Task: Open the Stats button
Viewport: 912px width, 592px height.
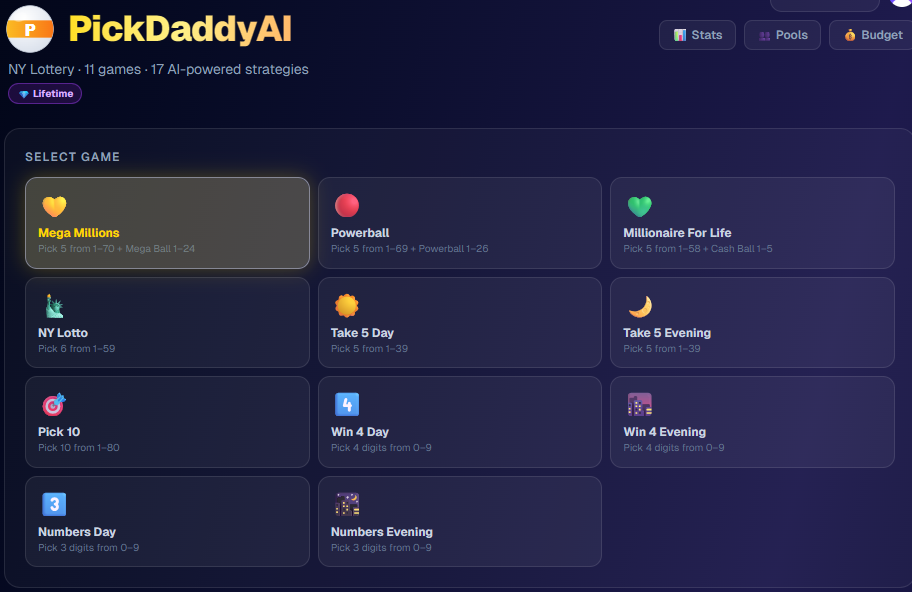Action: pos(697,35)
